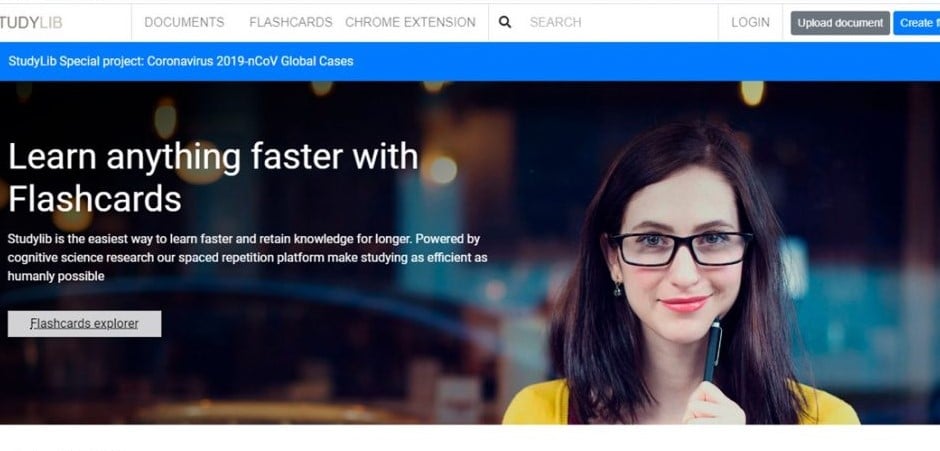Click the gray Upload document button

(840, 23)
